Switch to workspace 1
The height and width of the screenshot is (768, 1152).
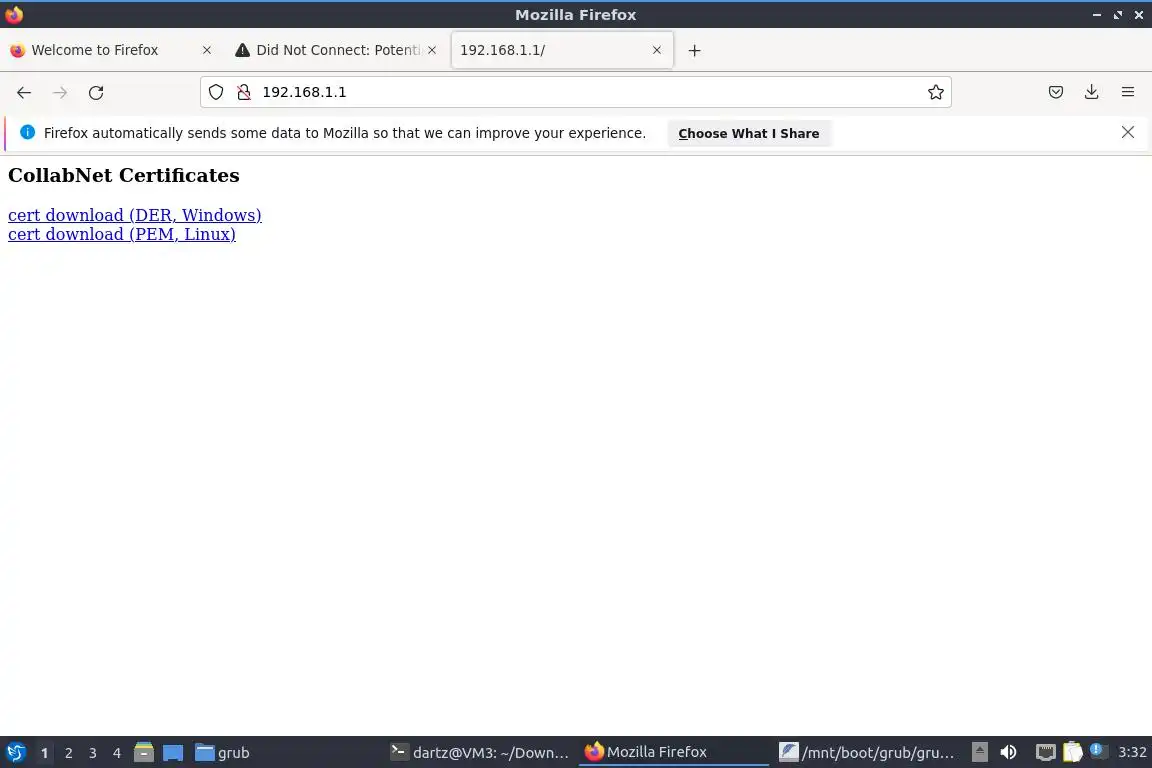[45, 753]
